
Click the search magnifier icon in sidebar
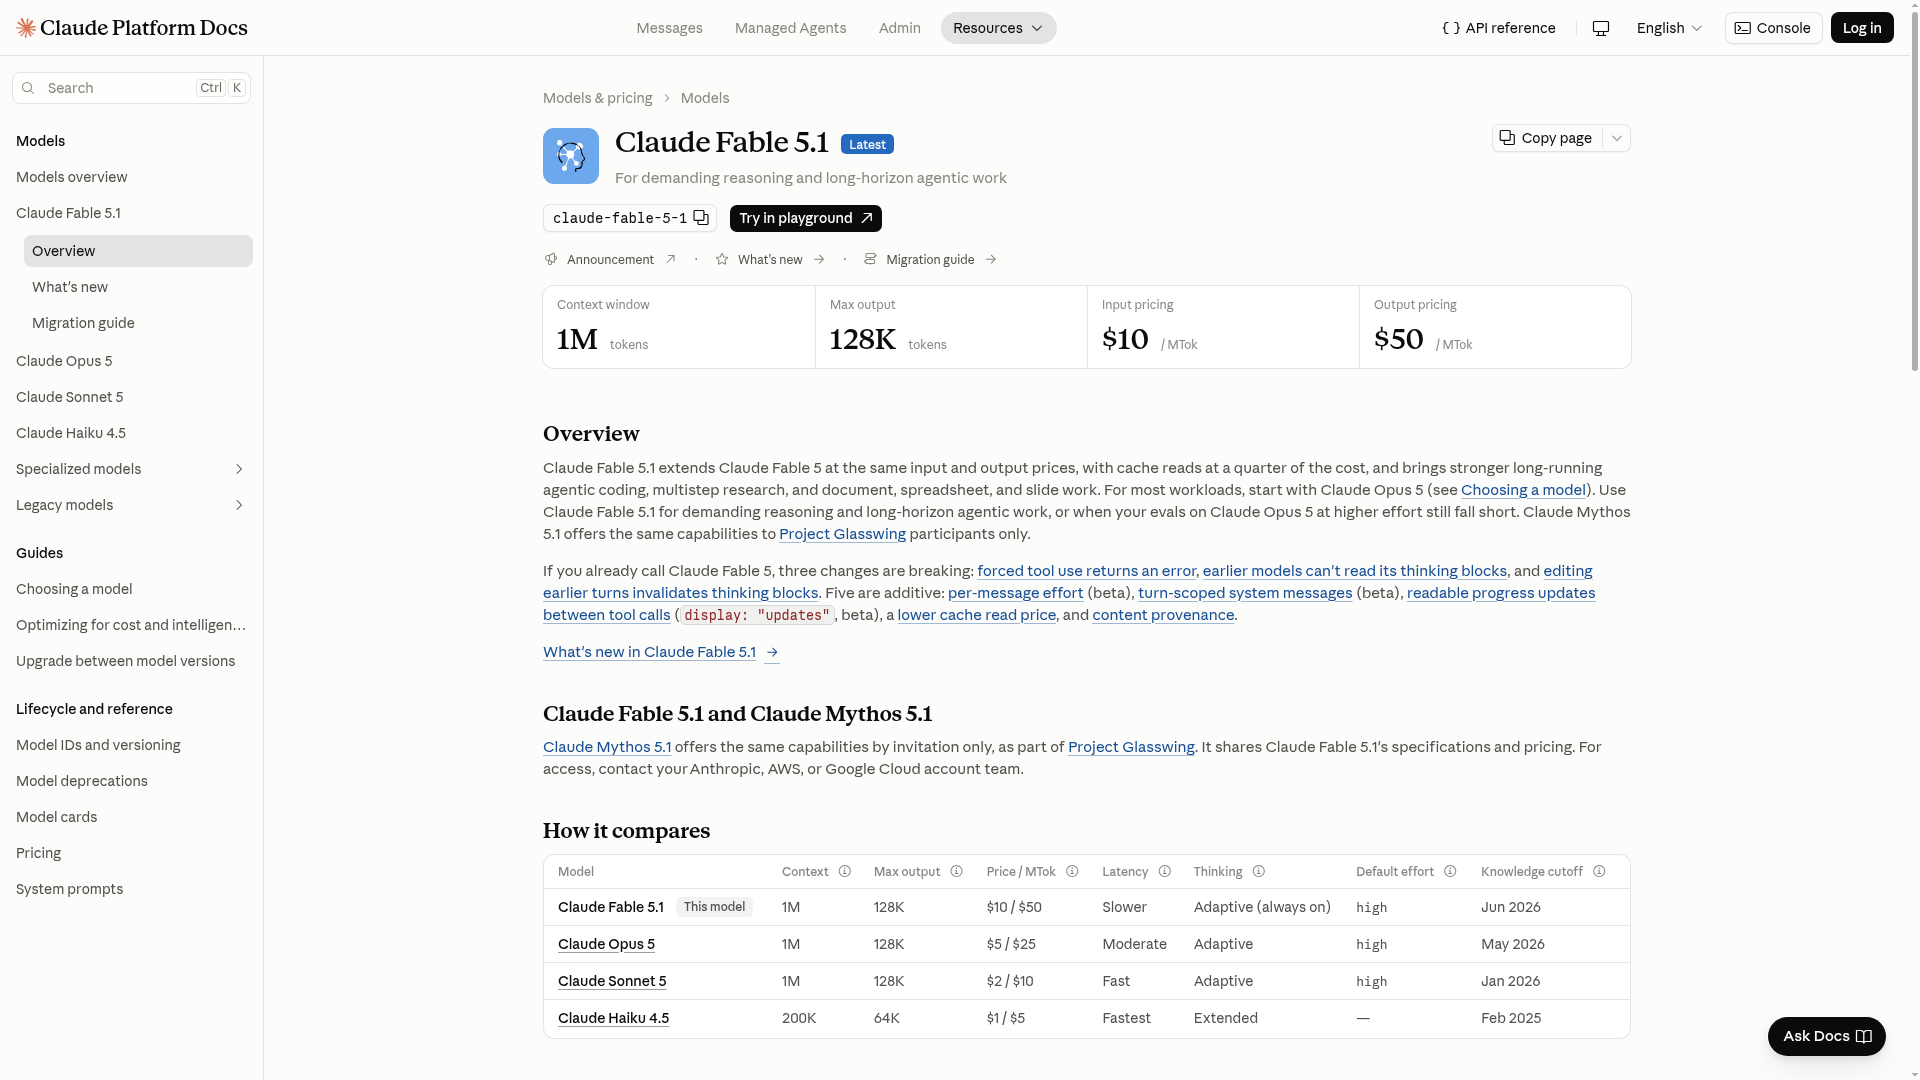[28, 88]
